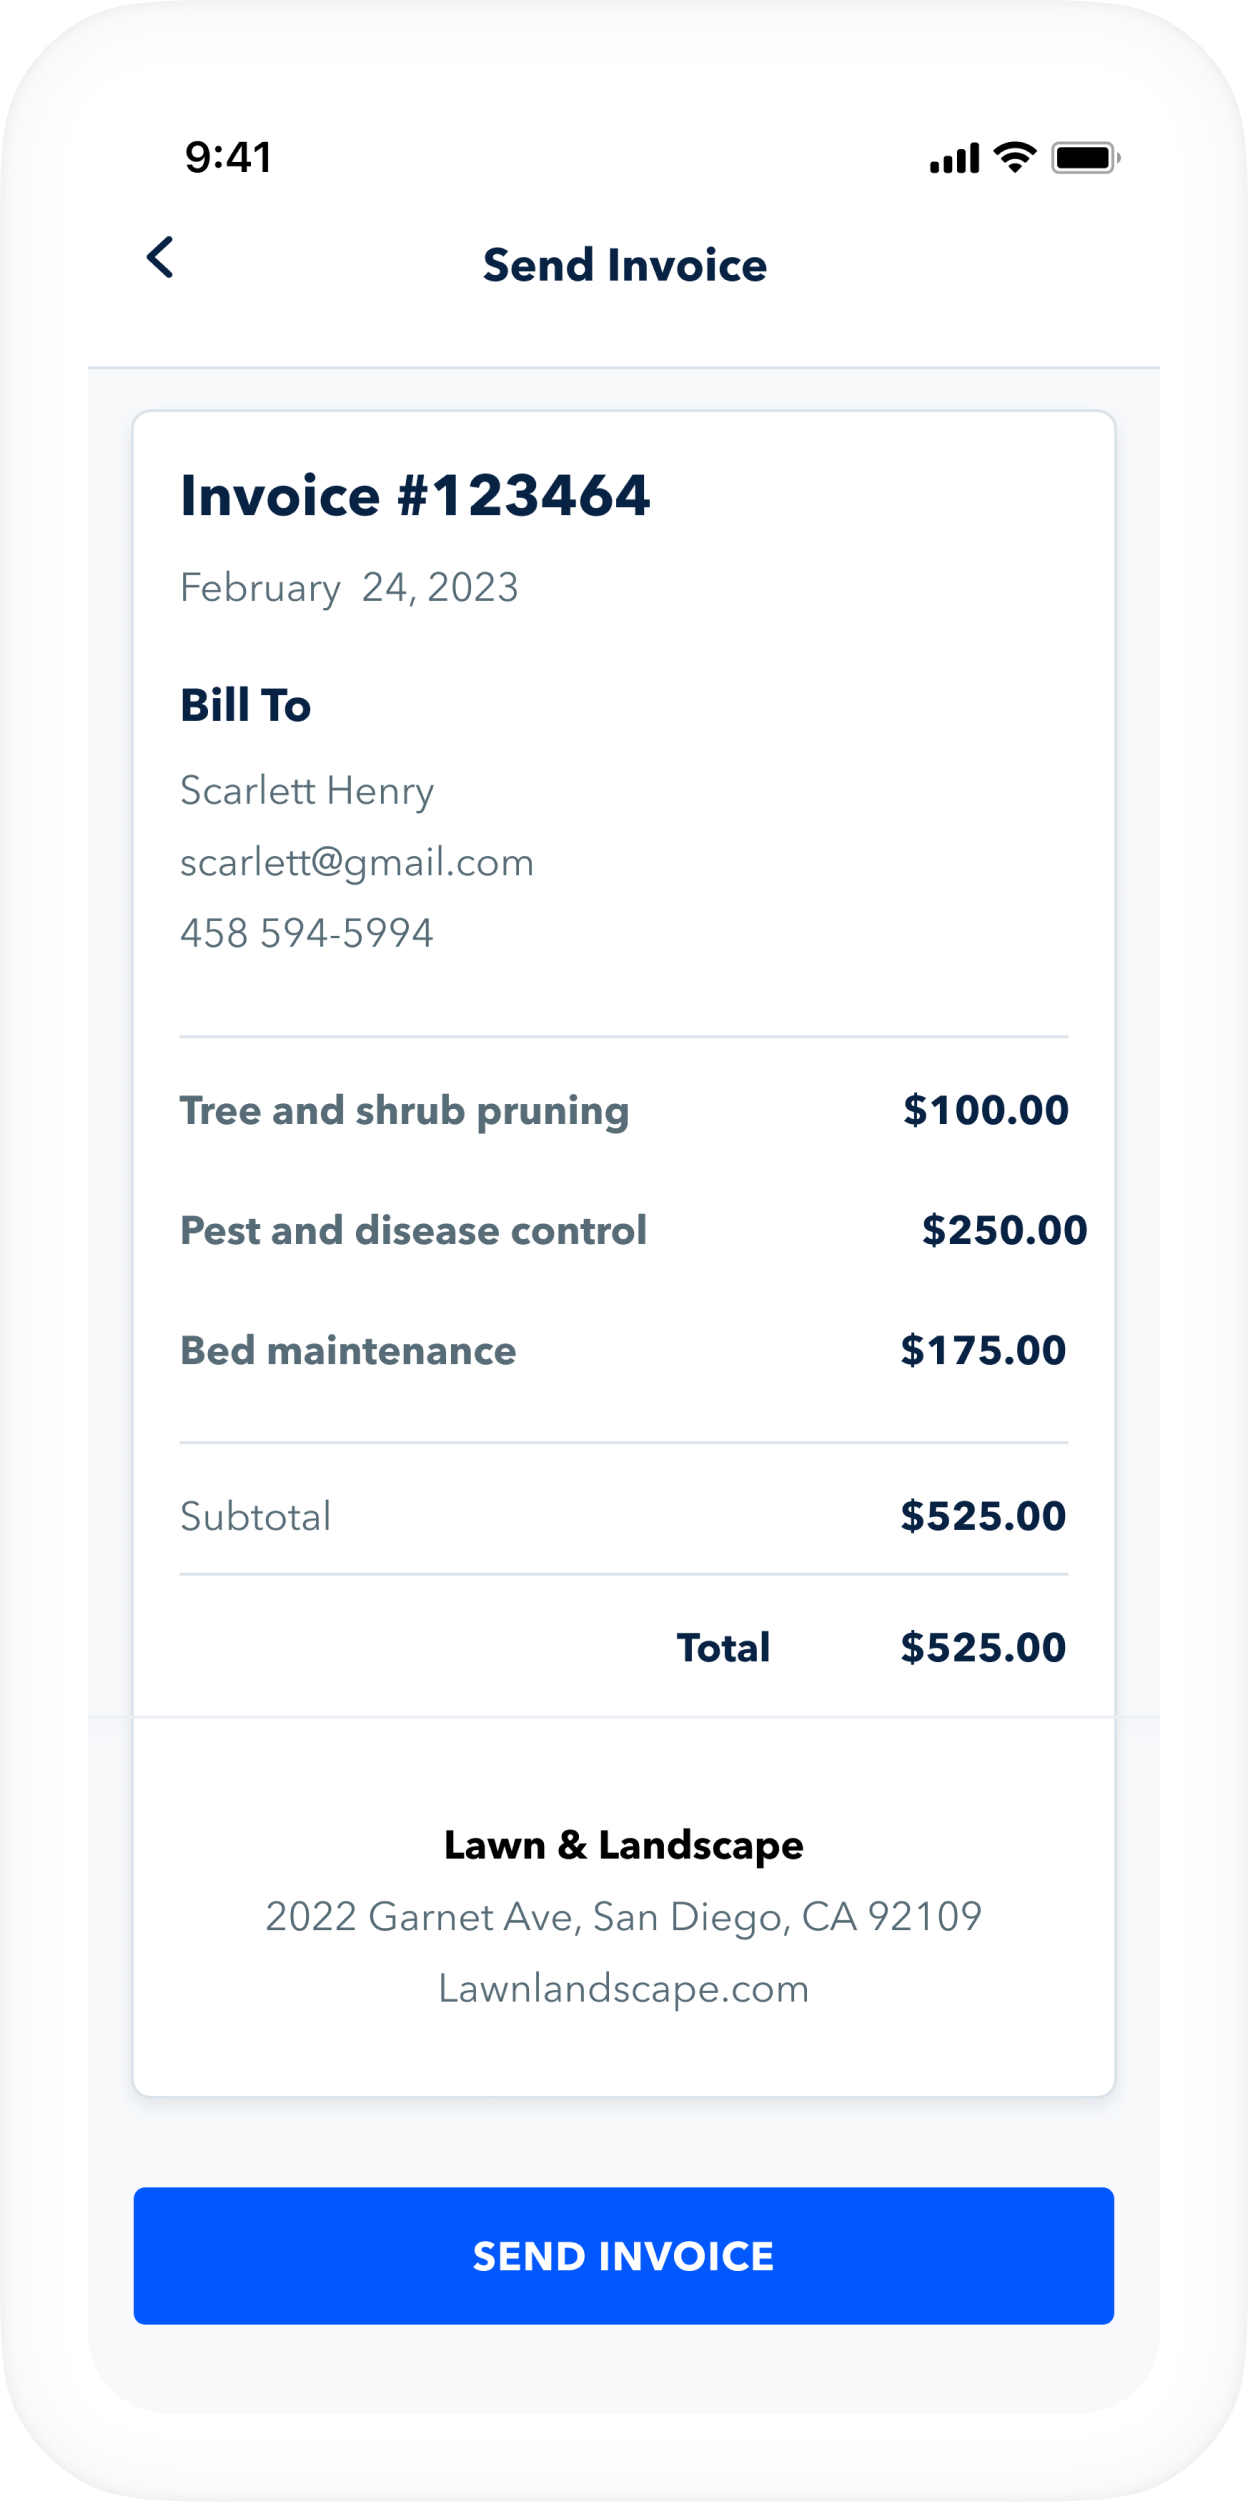This screenshot has width=1248, height=2502.
Task: Select the Tree and shrub pruning line
Action: (x=404, y=1111)
